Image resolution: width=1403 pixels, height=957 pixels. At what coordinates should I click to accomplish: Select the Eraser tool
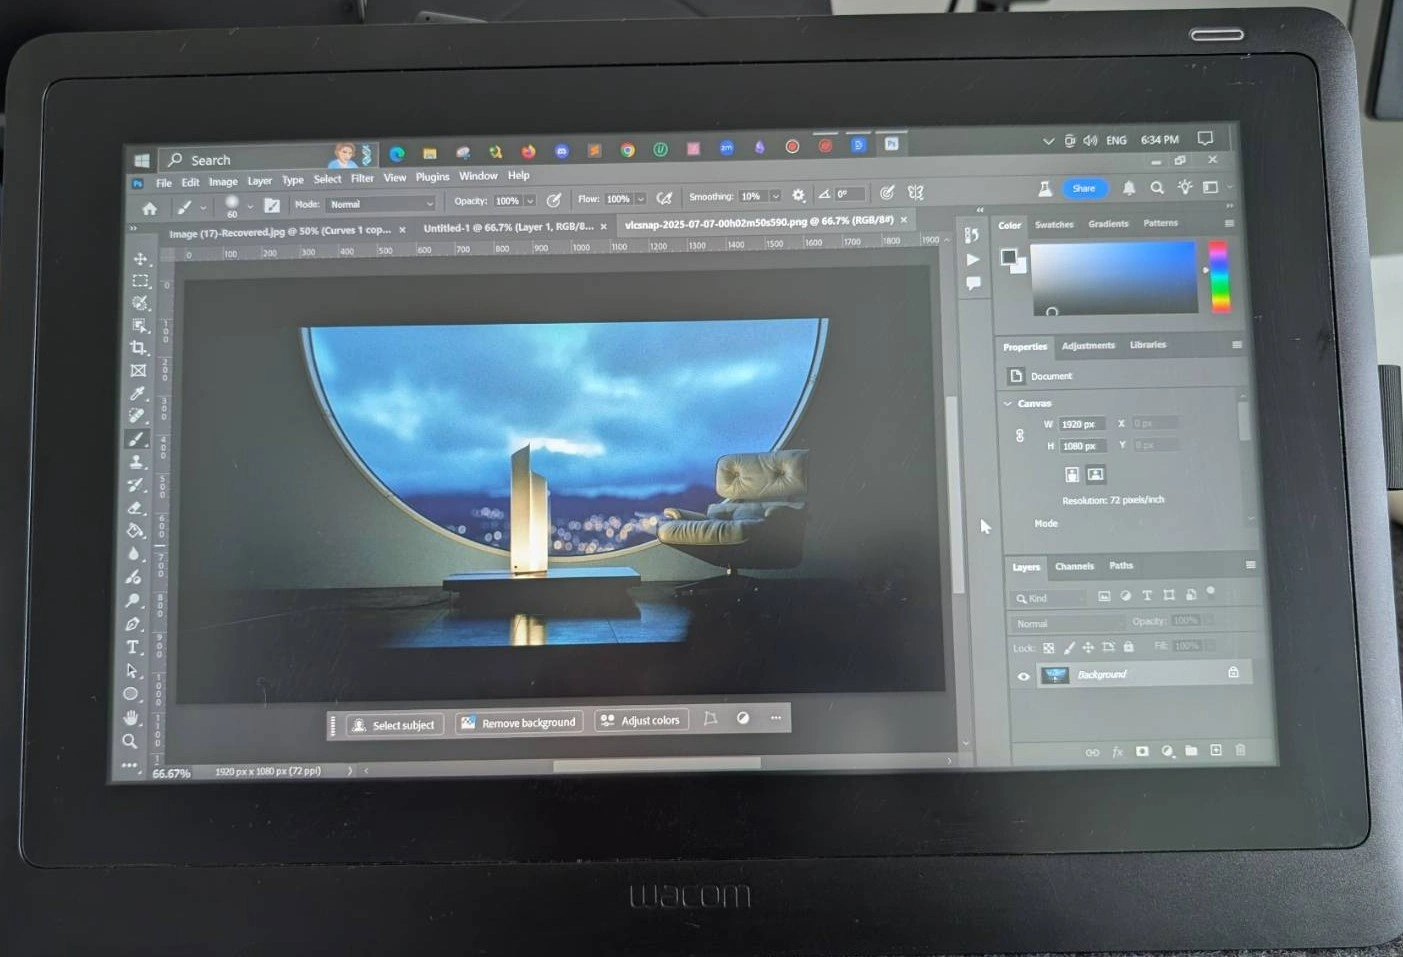[135, 507]
